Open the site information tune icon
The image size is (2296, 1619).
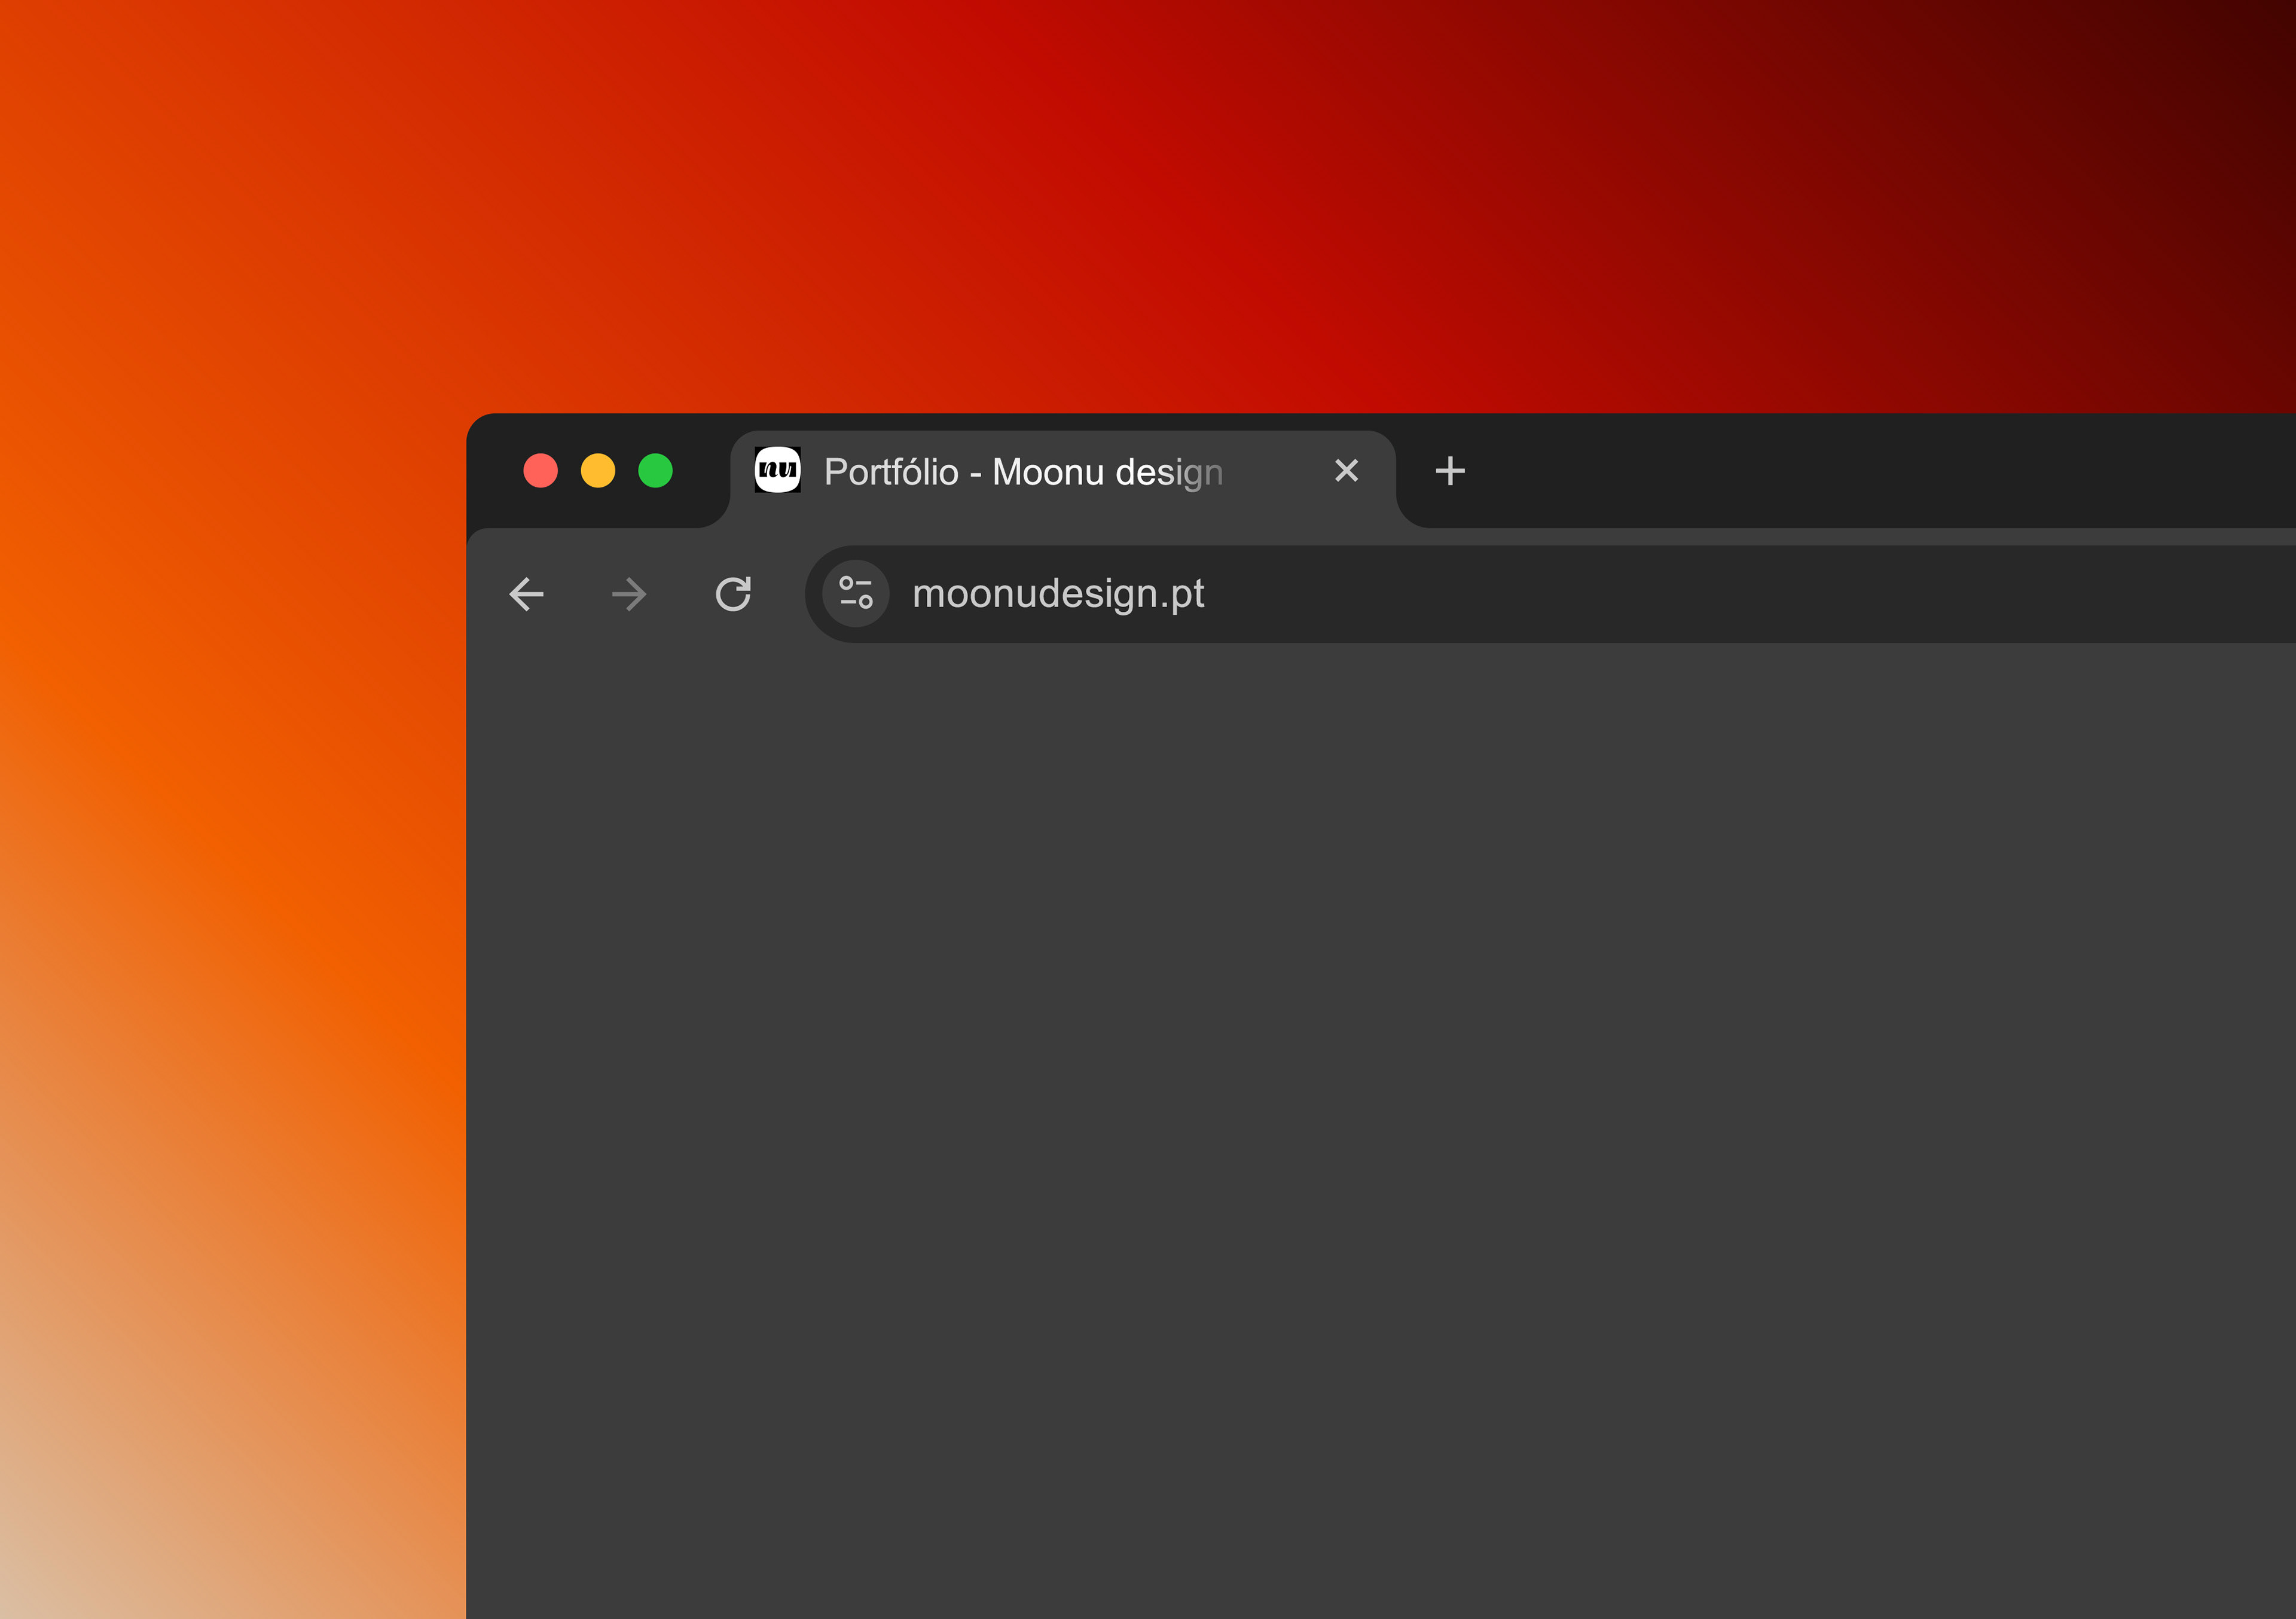[856, 593]
